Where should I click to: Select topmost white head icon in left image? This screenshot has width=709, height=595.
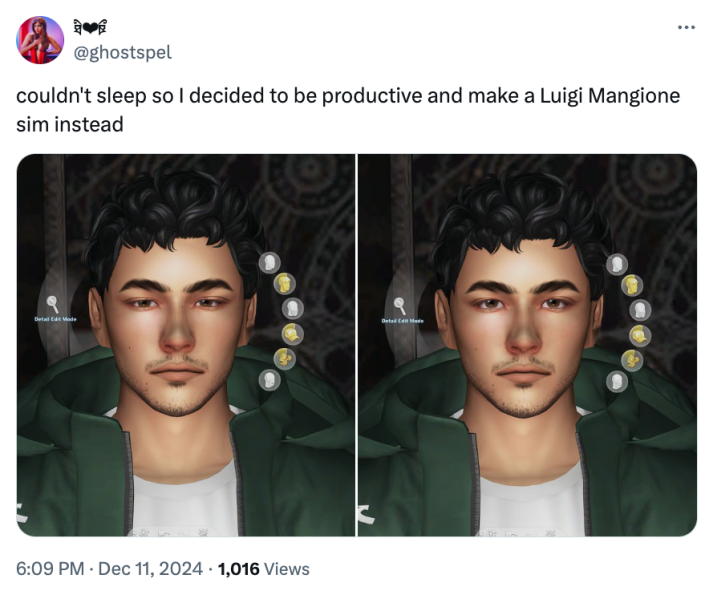(x=268, y=263)
